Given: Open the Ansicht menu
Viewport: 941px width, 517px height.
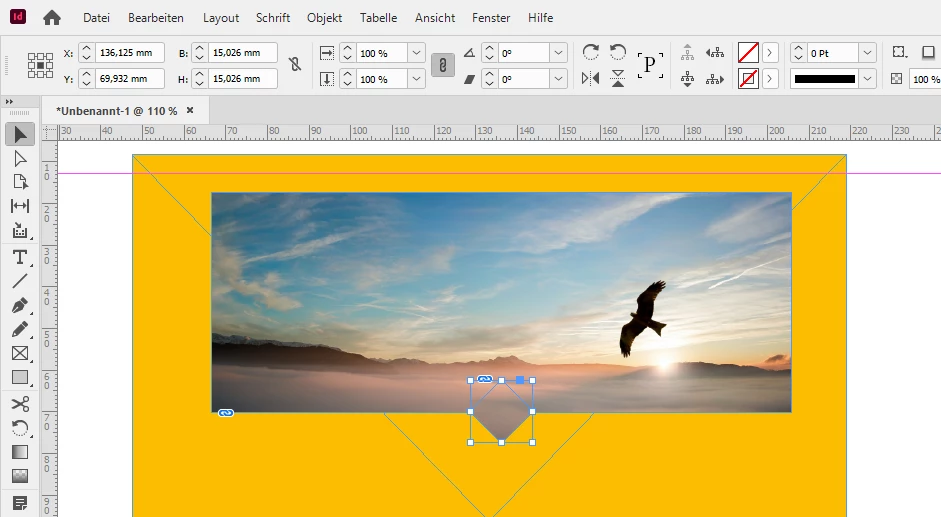Looking at the screenshot, I should tap(435, 18).
